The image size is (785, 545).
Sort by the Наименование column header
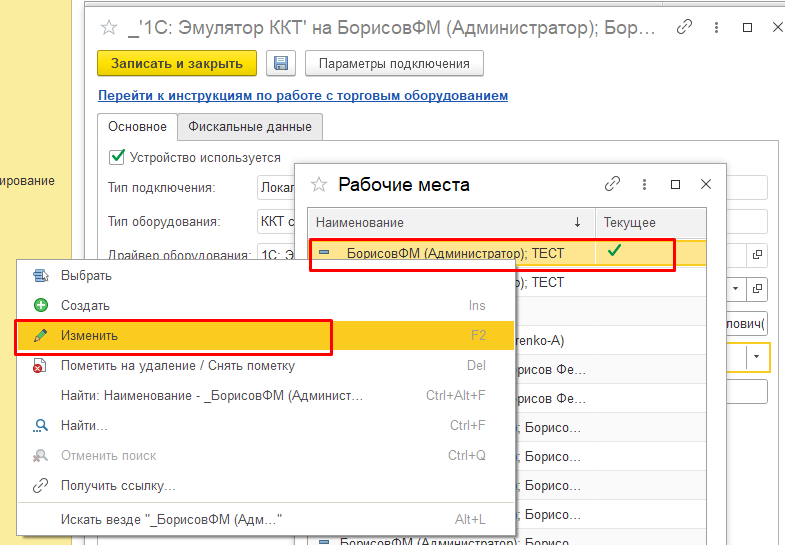451,222
